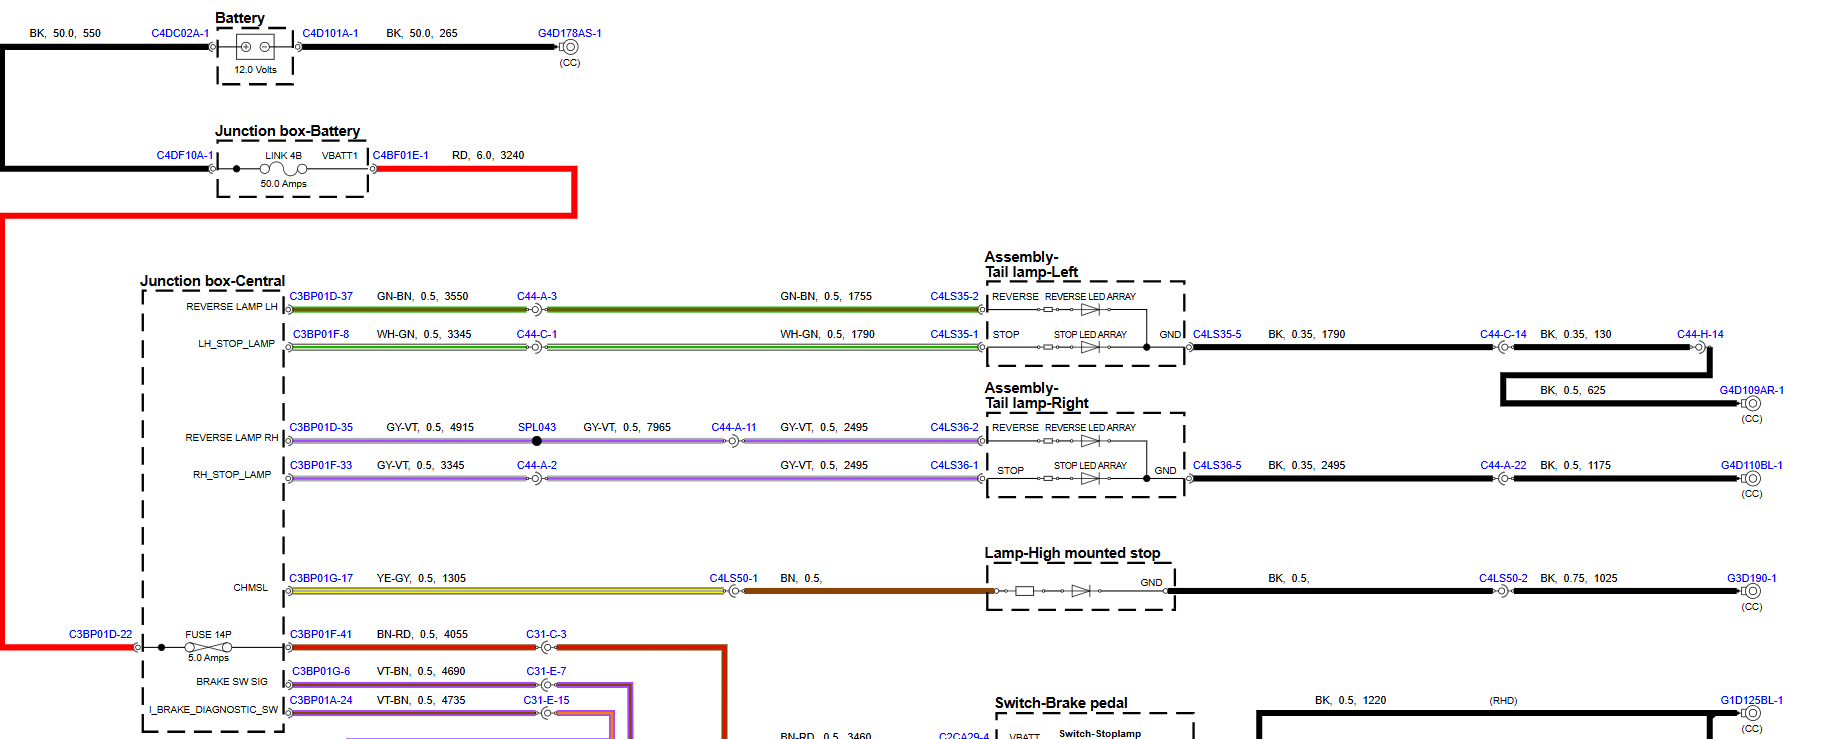Click right tail lamp STOP LED ARRAY diode

[x=1090, y=479]
